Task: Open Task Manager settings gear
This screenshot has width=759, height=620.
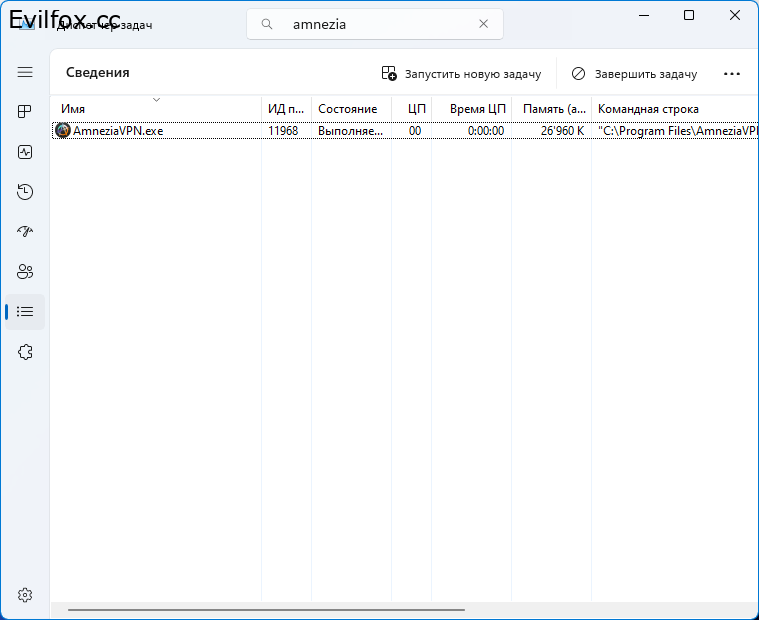Action: [25, 595]
